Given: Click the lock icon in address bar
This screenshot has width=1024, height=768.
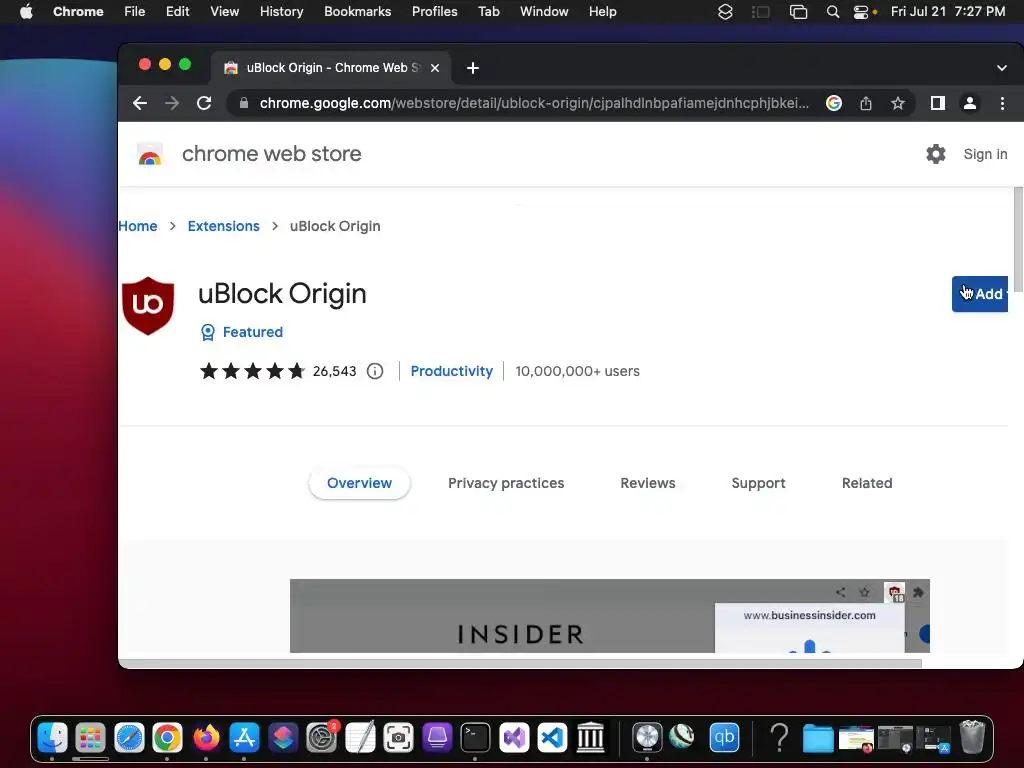Looking at the screenshot, I should pyautogui.click(x=244, y=103).
